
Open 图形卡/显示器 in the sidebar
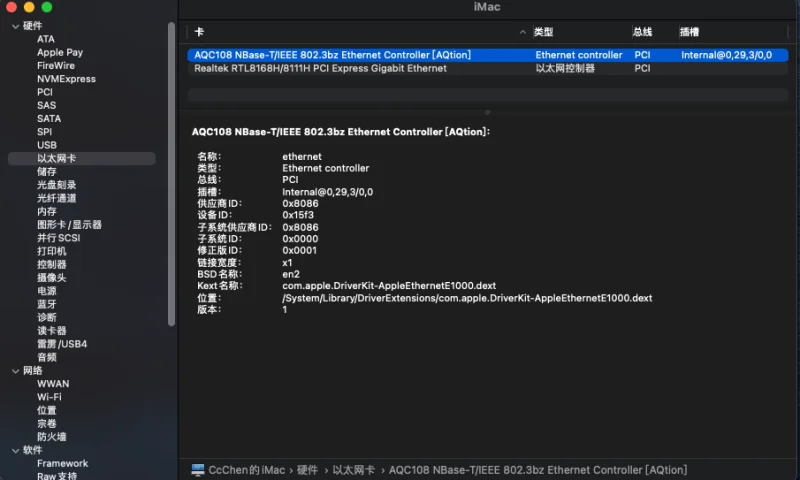point(70,225)
